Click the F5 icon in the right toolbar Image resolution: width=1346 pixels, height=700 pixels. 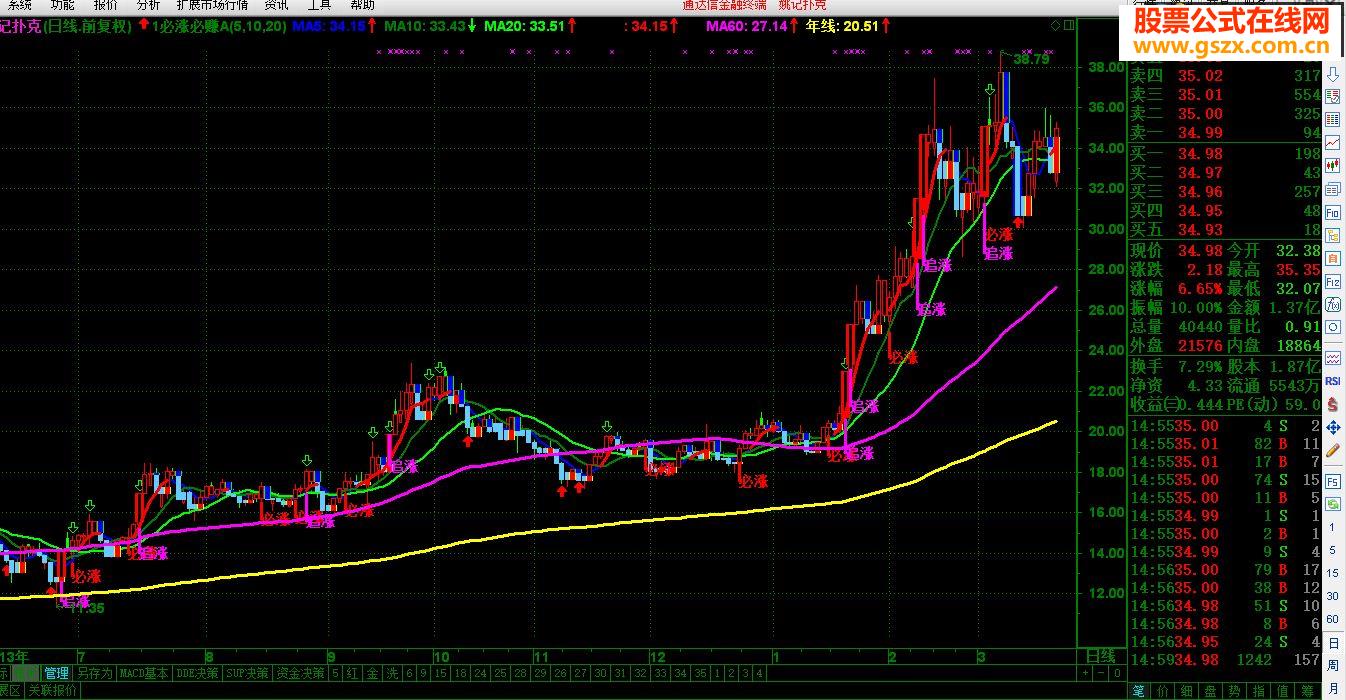1333,481
